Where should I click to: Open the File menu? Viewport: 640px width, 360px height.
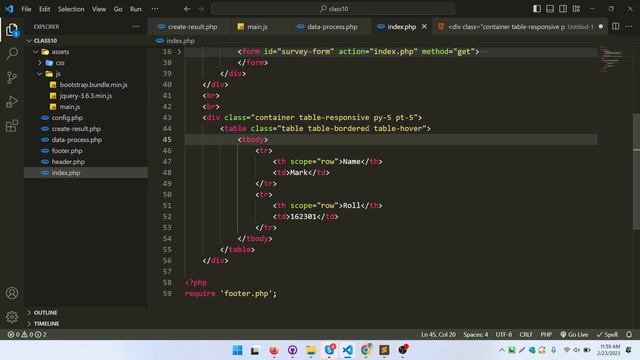tap(26, 9)
